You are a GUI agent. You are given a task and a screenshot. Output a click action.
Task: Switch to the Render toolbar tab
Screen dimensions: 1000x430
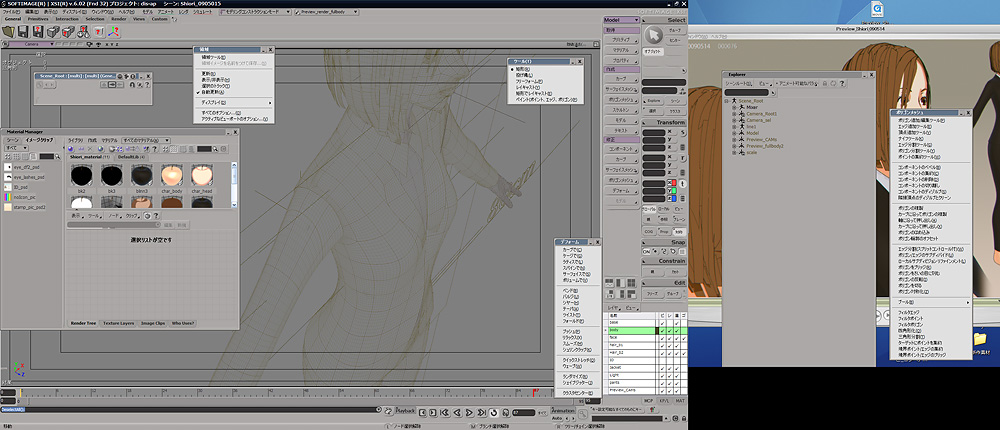119,19
